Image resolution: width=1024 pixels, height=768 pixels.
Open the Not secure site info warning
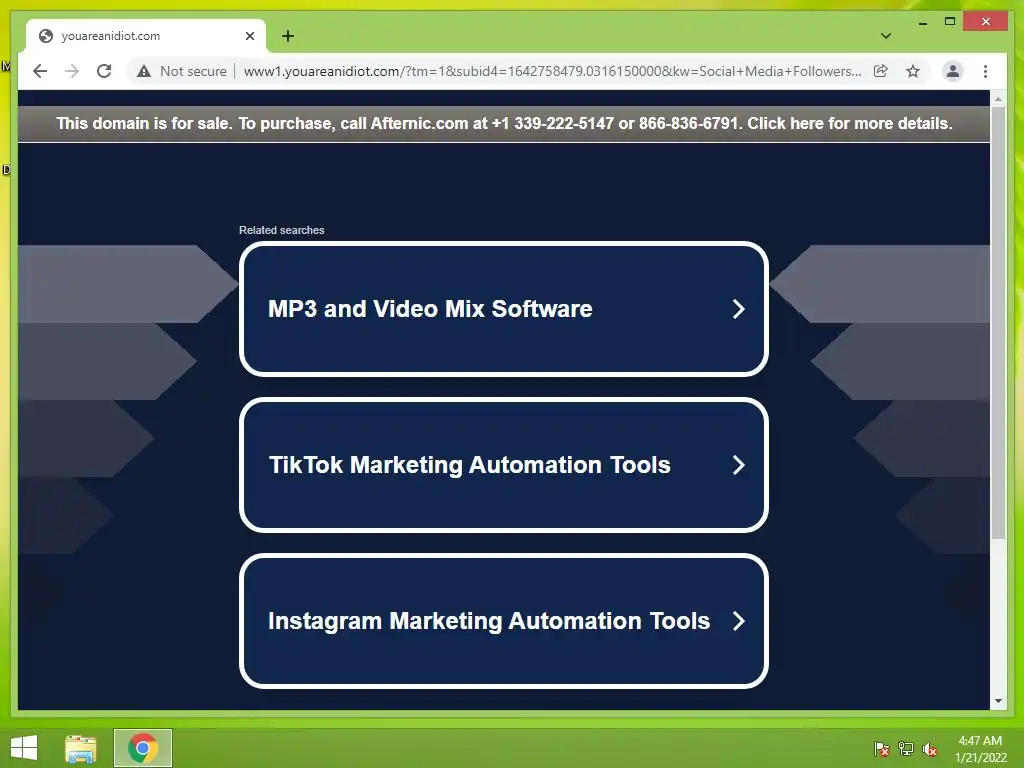pos(182,71)
